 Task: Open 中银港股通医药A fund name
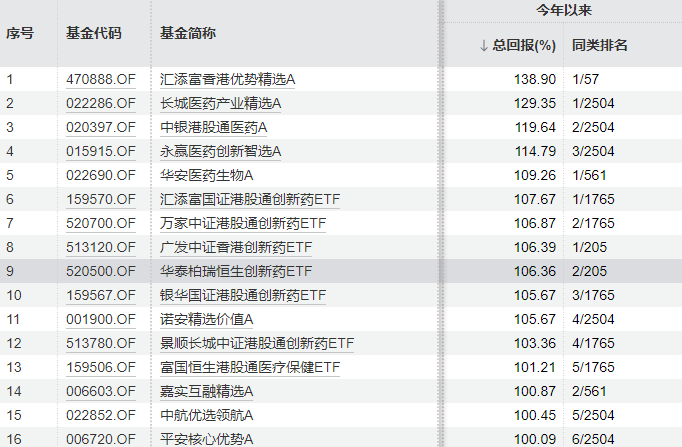pos(214,127)
